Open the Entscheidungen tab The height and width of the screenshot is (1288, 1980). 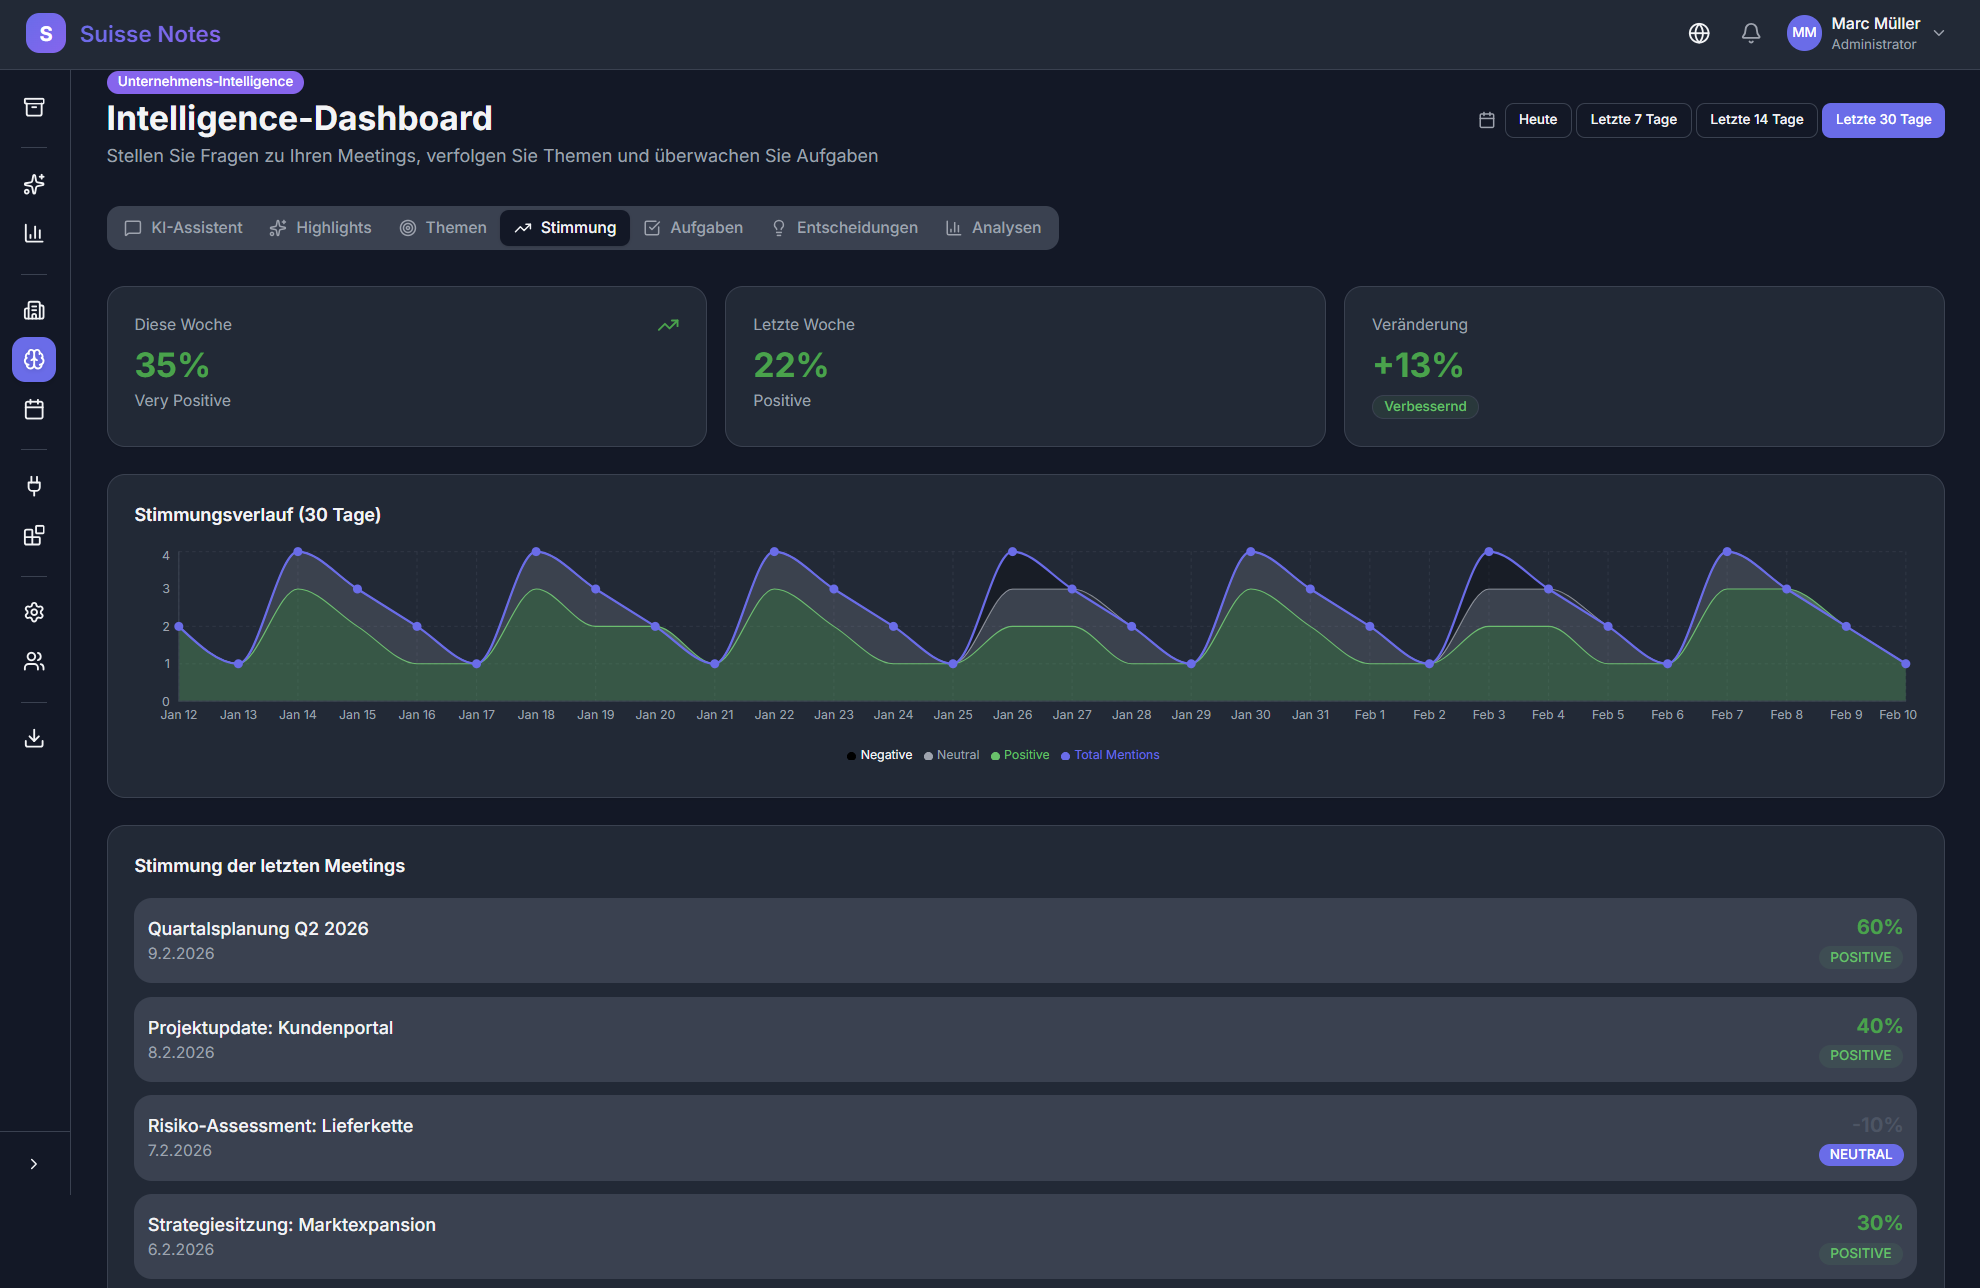(845, 227)
